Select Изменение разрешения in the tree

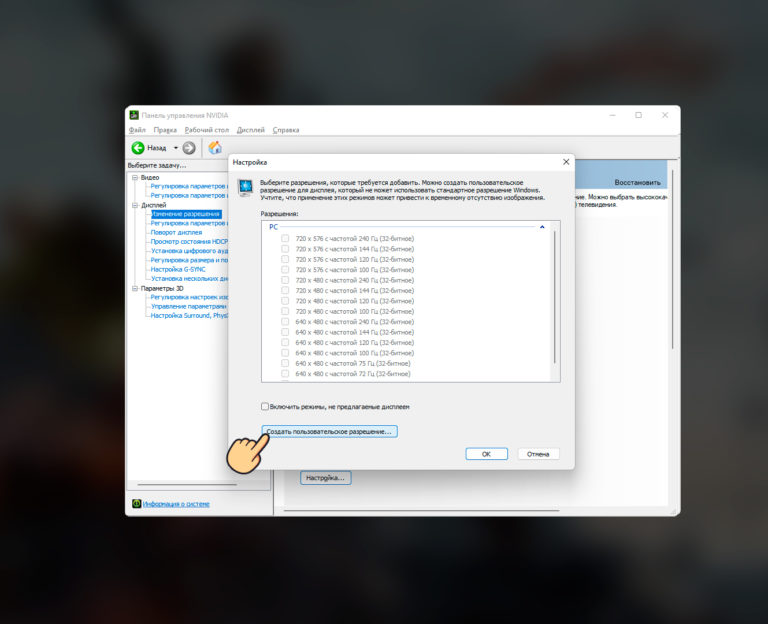pyautogui.click(x=186, y=214)
